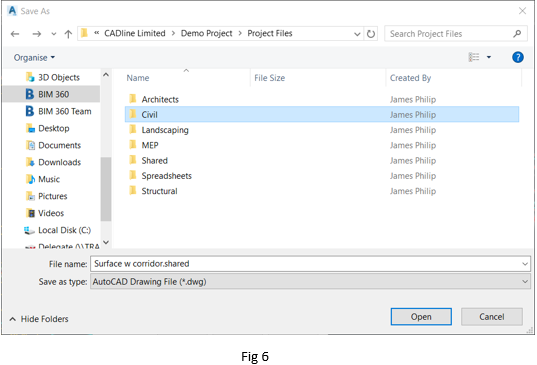The height and width of the screenshot is (365, 537).
Task: Select the Civil folder
Action: click(322, 114)
